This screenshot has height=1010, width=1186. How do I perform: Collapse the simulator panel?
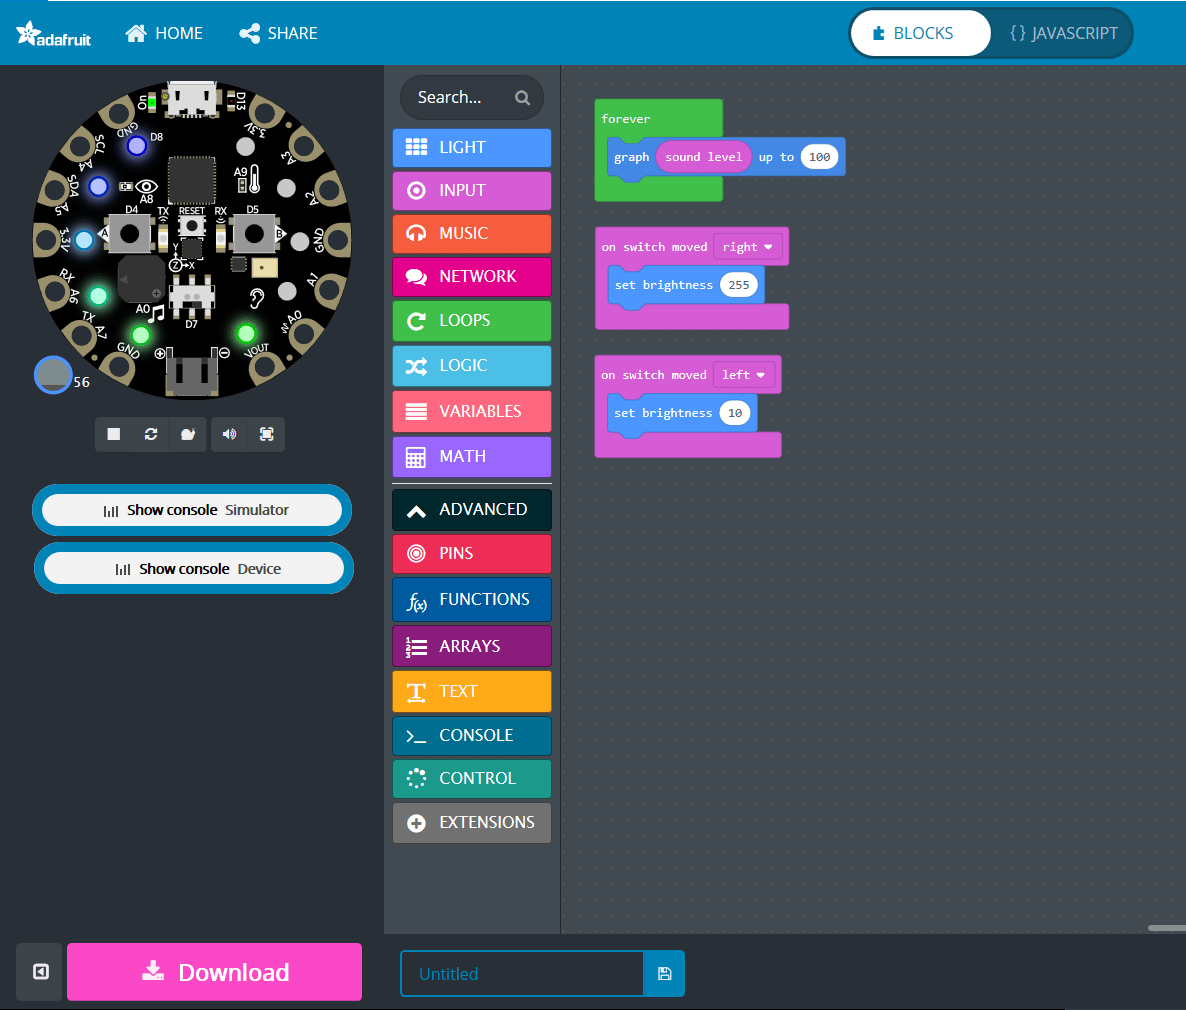click(38, 971)
